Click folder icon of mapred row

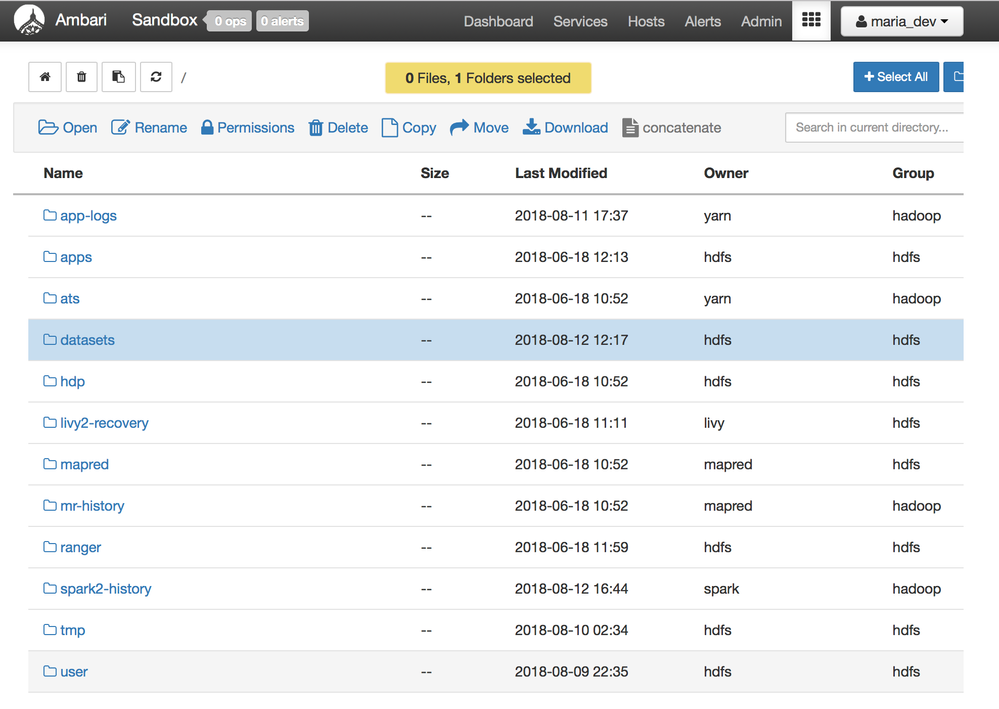[50, 464]
